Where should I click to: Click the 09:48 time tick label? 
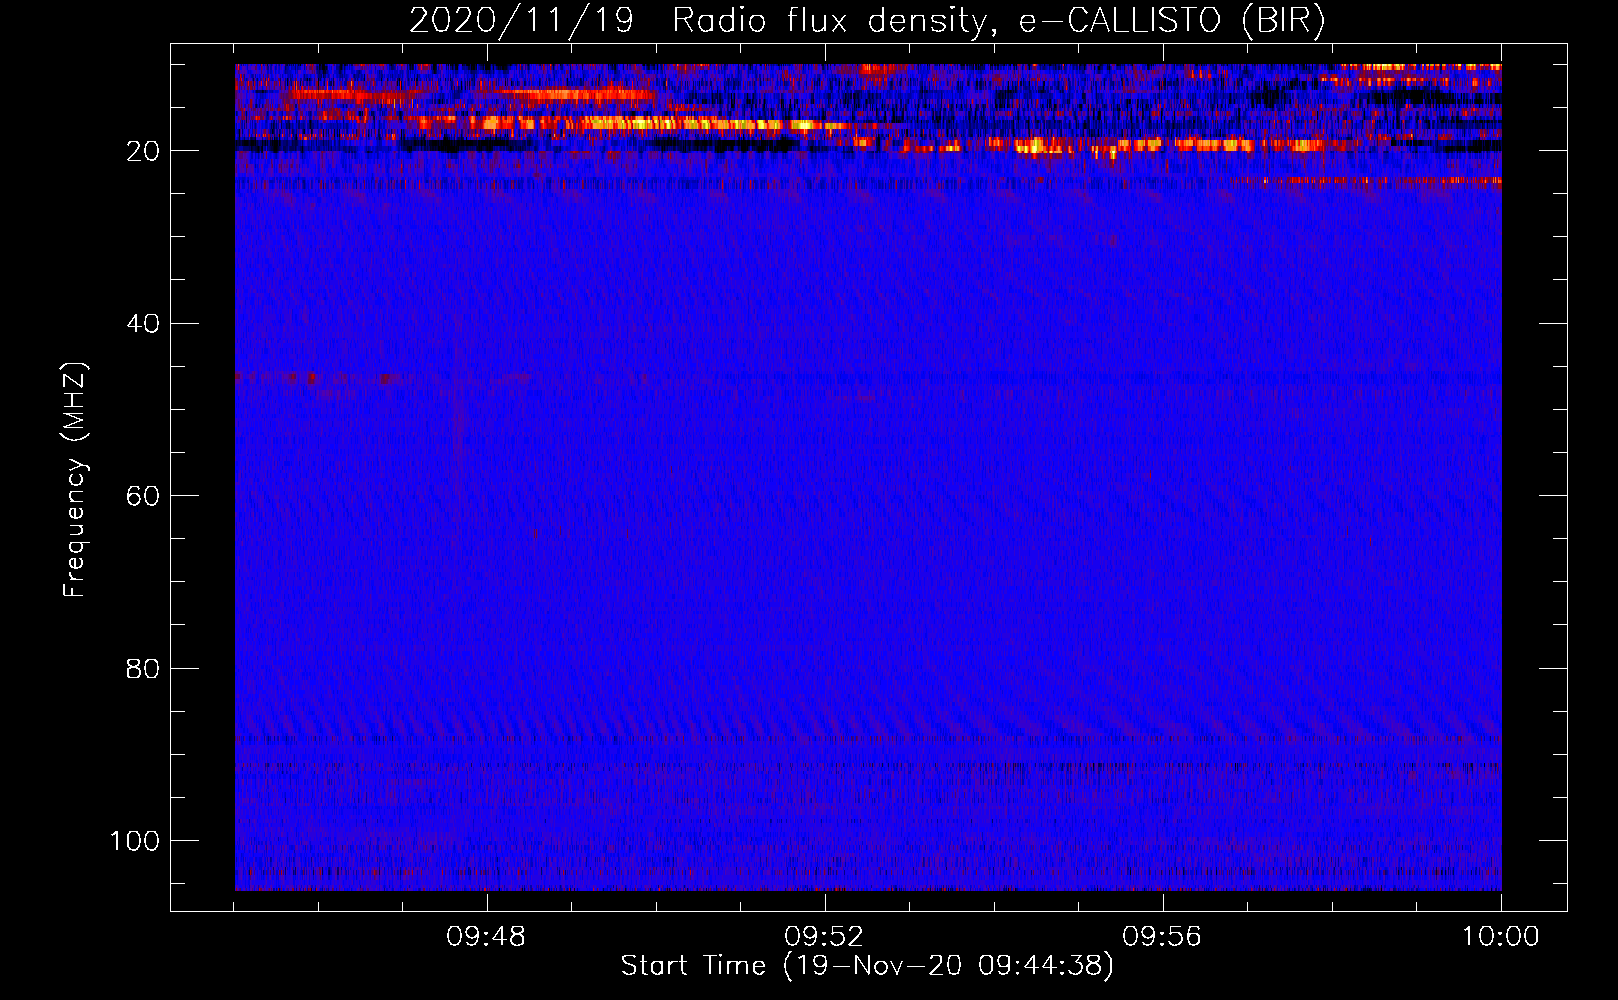487,937
